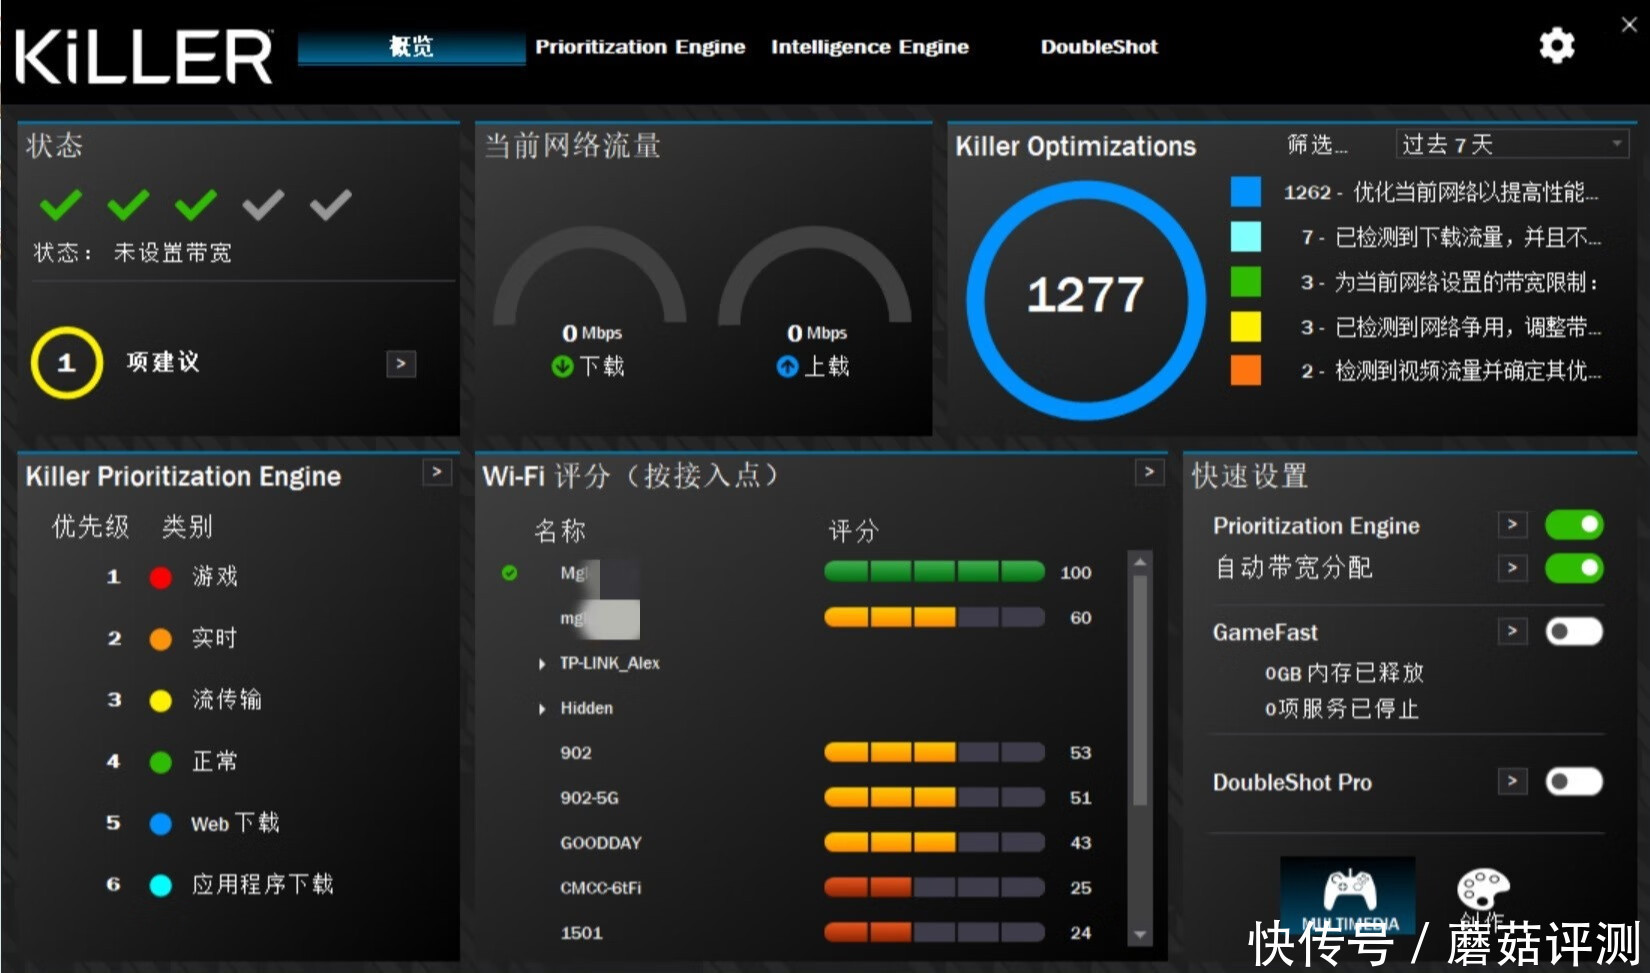Click the 1262 blue optimization swatch

click(x=1245, y=191)
